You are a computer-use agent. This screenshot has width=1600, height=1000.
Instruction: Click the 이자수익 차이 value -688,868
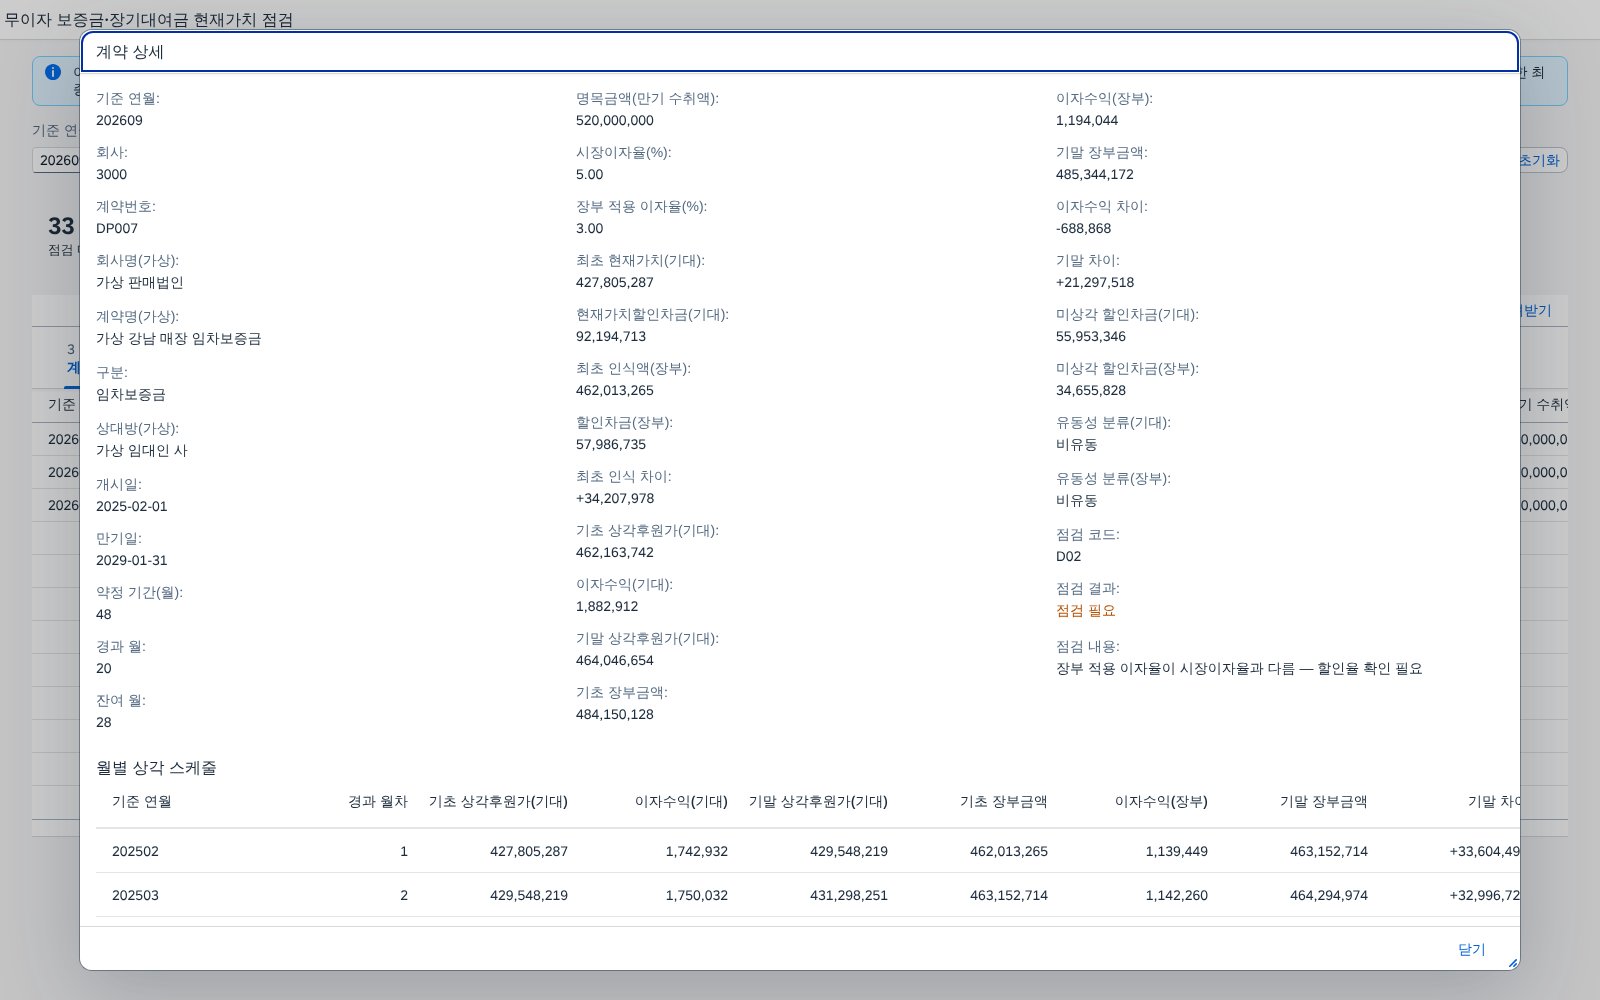(1083, 228)
